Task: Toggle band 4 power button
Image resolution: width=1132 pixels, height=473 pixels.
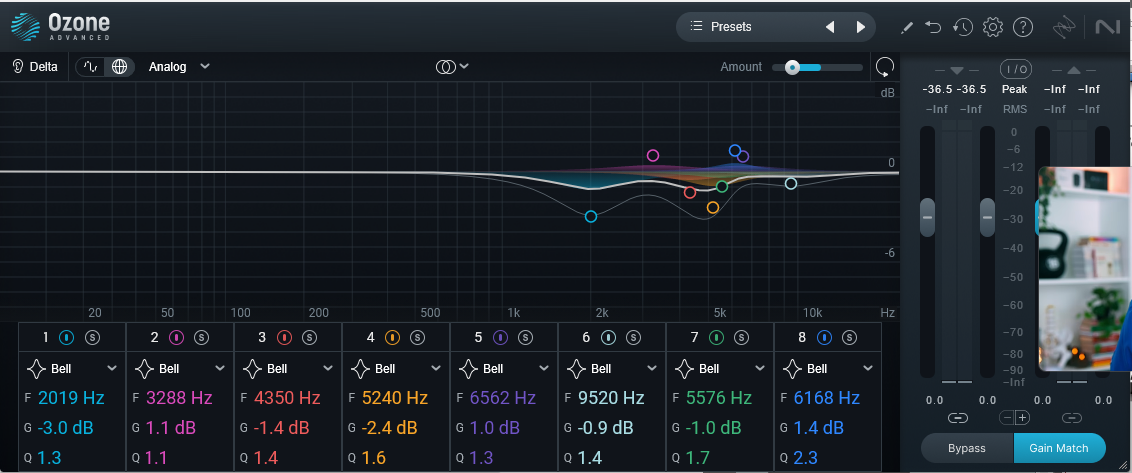Action: pyautogui.click(x=392, y=337)
